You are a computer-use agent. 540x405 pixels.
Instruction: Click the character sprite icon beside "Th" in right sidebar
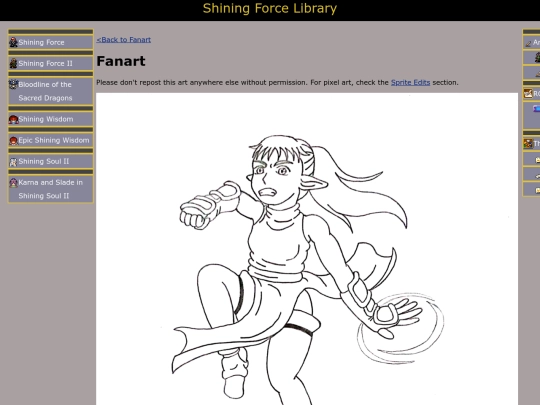[x=528, y=143]
